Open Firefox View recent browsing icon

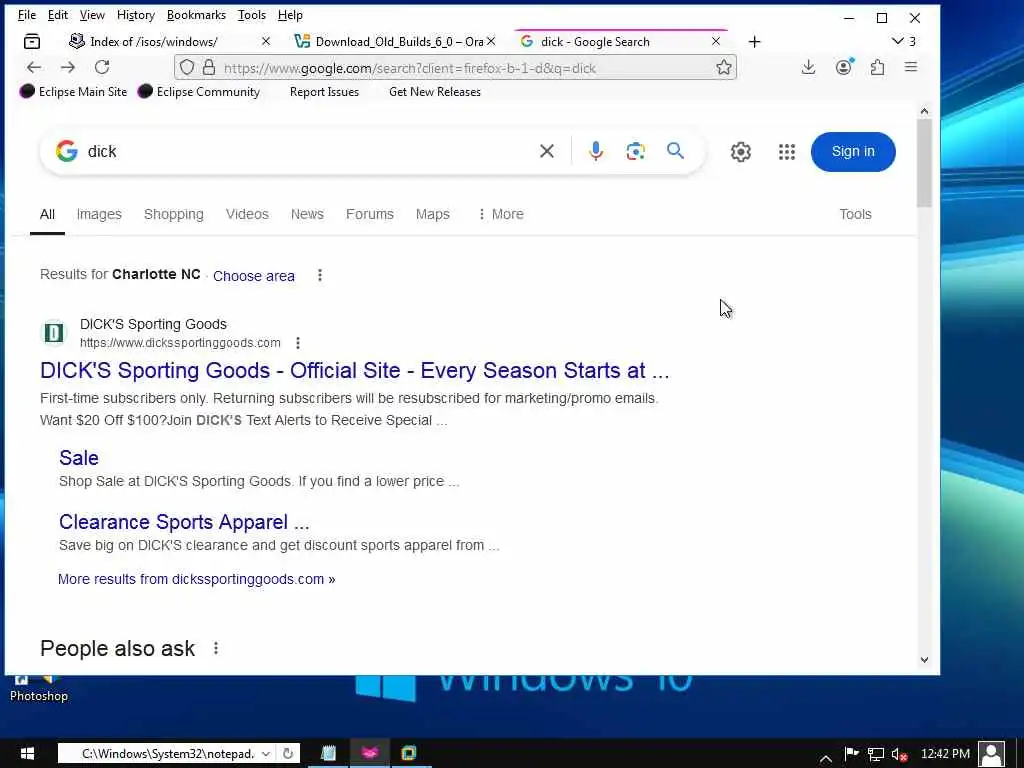click(x=31, y=42)
